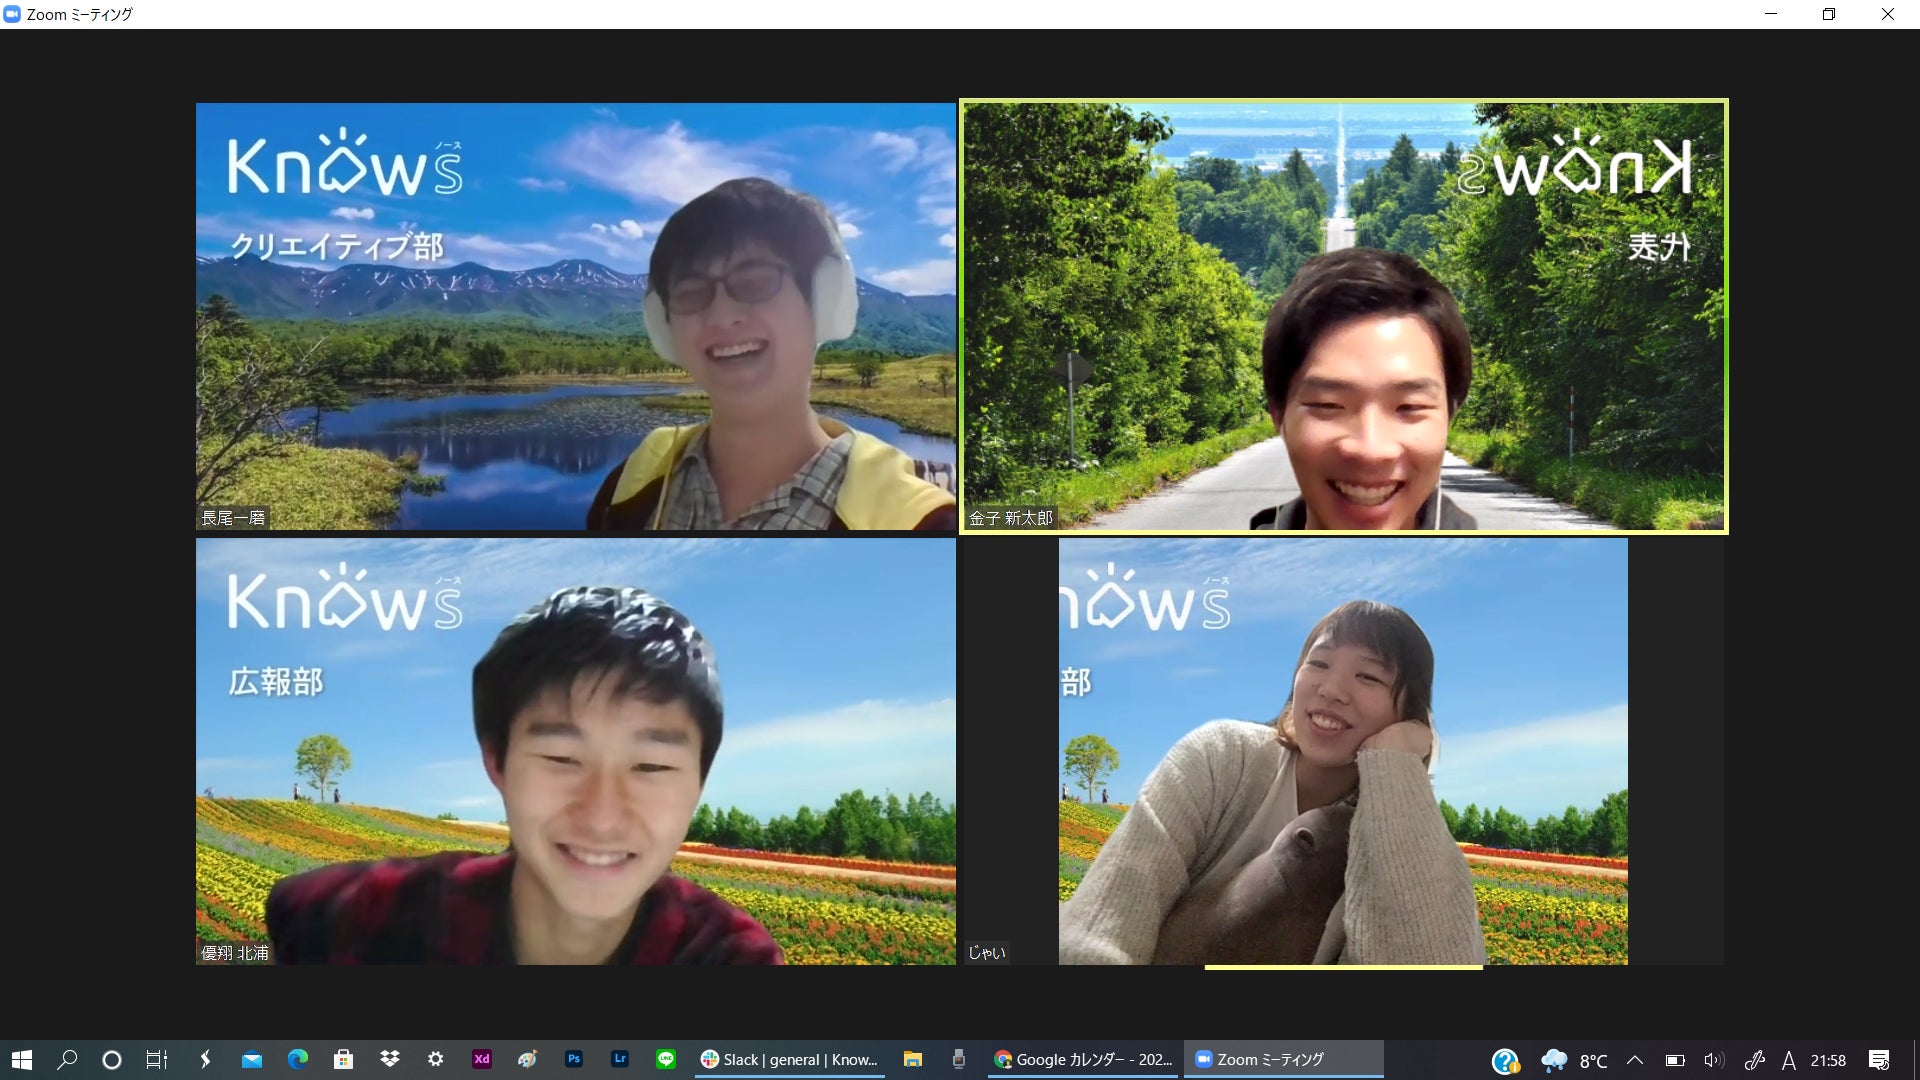Click the Task View button
Viewport: 1920px width, 1080px height.
[x=157, y=1059]
